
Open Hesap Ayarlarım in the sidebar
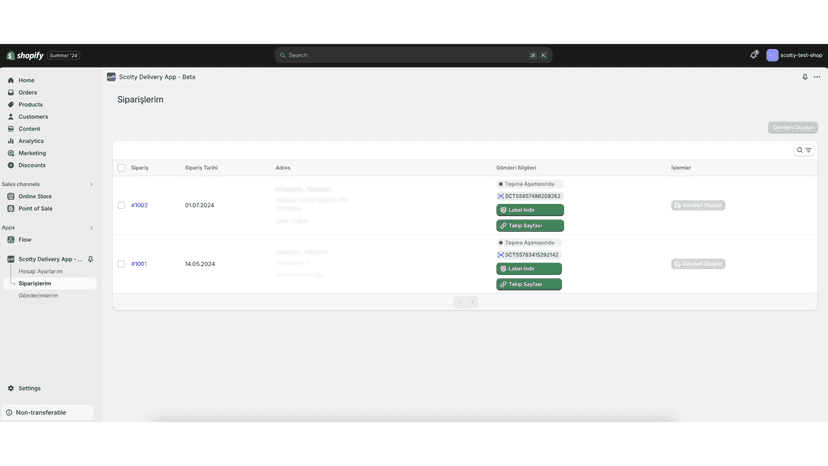[40, 272]
